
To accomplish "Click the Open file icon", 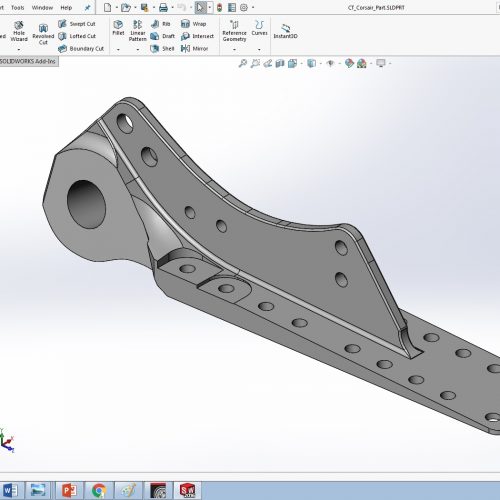I will pyautogui.click(x=125, y=7).
